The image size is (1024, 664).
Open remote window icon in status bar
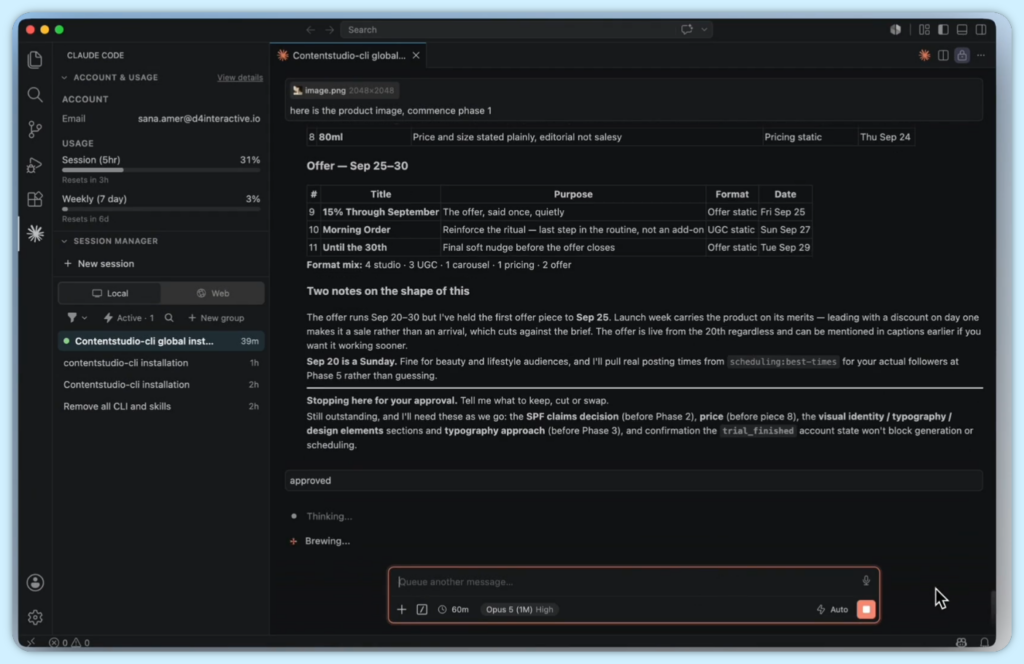coord(31,642)
